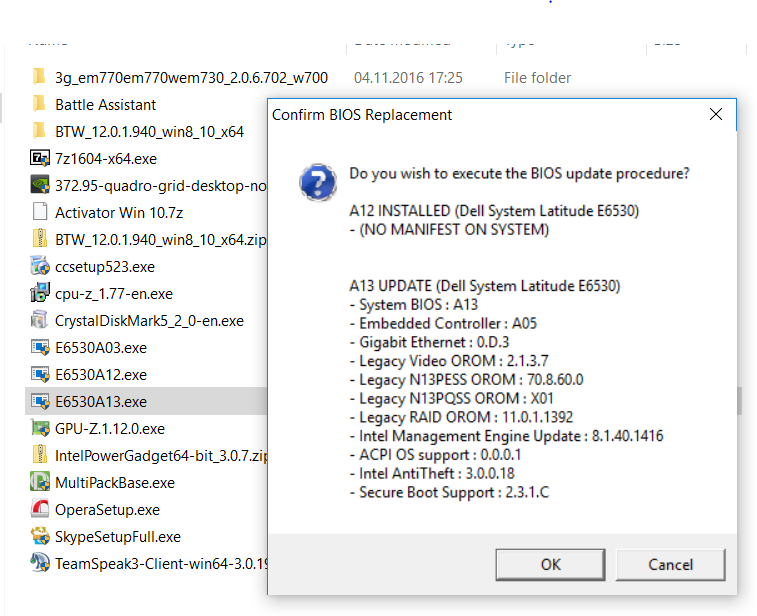757x616 pixels.
Task: Click the blue question mark dialog icon
Action: tap(318, 182)
